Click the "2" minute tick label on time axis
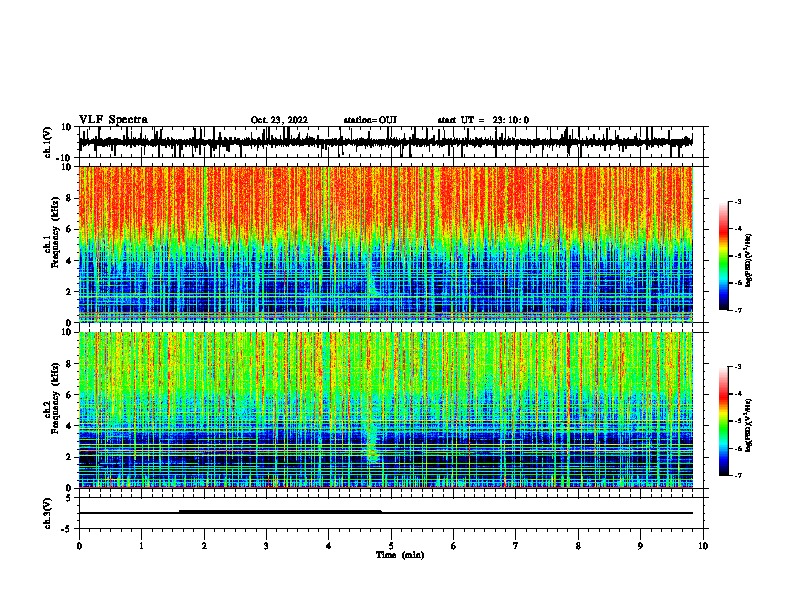Image resolution: width=792 pixels, height=612 pixels. (x=204, y=546)
